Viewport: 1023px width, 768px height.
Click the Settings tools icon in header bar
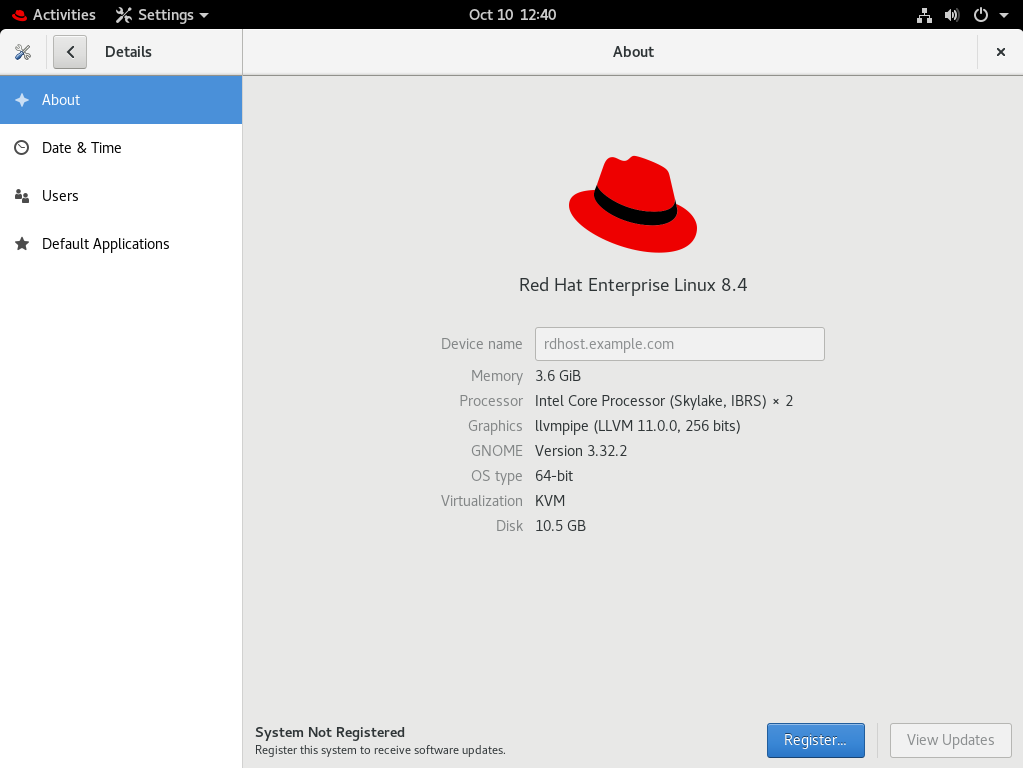point(23,52)
